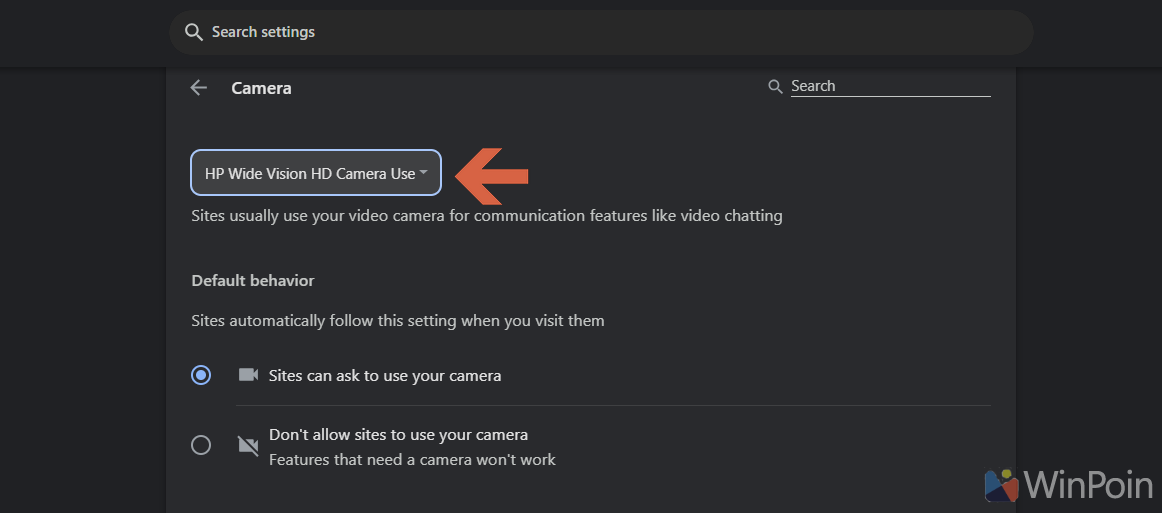
Task: Click the camera dropdown's small caret arrow
Action: 424,173
